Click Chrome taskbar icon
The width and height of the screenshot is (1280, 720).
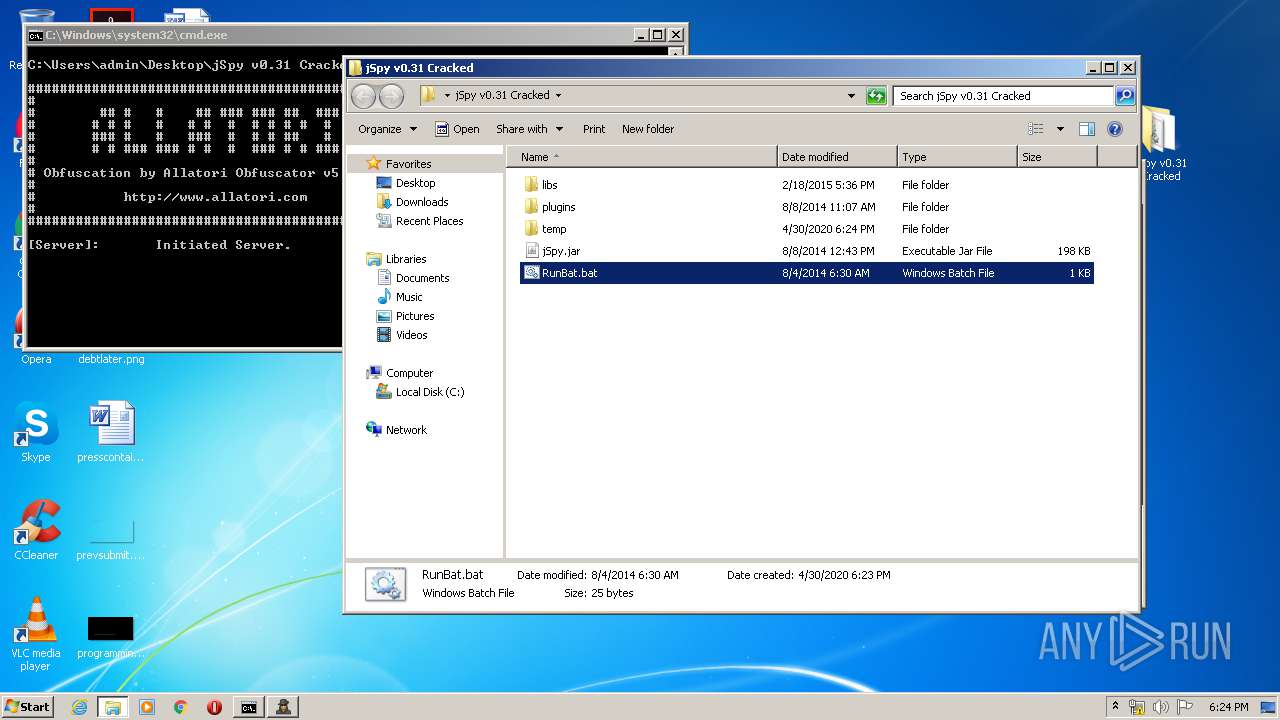click(x=181, y=707)
